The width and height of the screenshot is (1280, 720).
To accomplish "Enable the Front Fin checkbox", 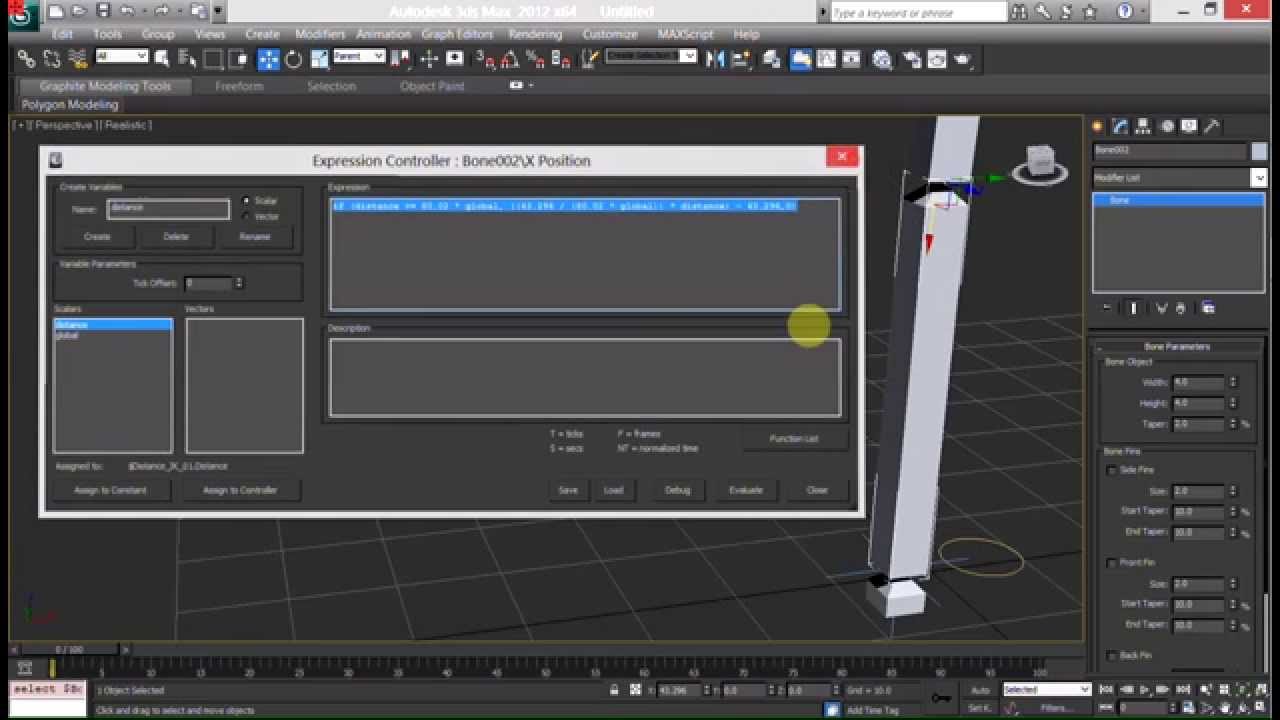I will pos(1112,563).
